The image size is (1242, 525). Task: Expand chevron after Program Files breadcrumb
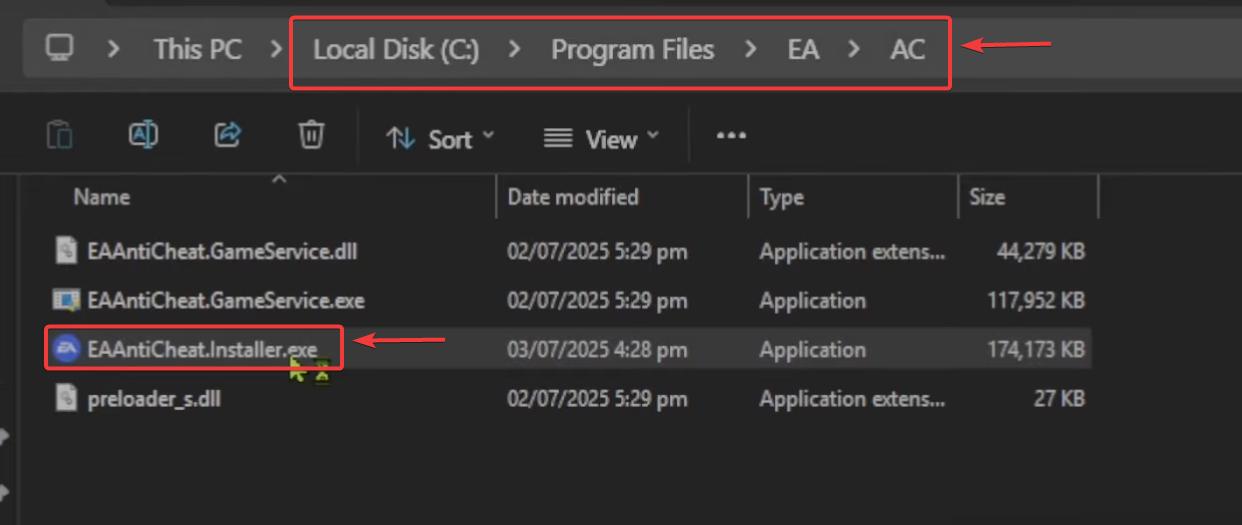click(x=751, y=49)
